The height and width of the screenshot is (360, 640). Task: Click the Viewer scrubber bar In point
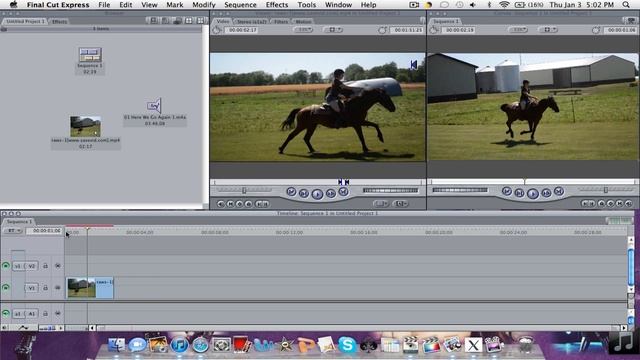pyautogui.click(x=340, y=182)
